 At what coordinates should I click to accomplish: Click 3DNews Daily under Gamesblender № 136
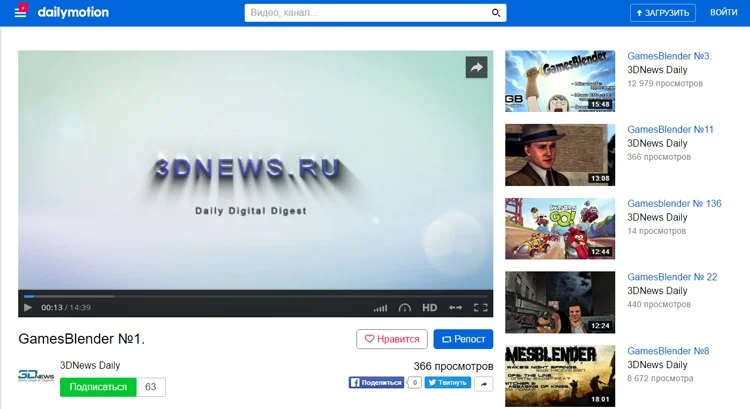tap(657, 217)
